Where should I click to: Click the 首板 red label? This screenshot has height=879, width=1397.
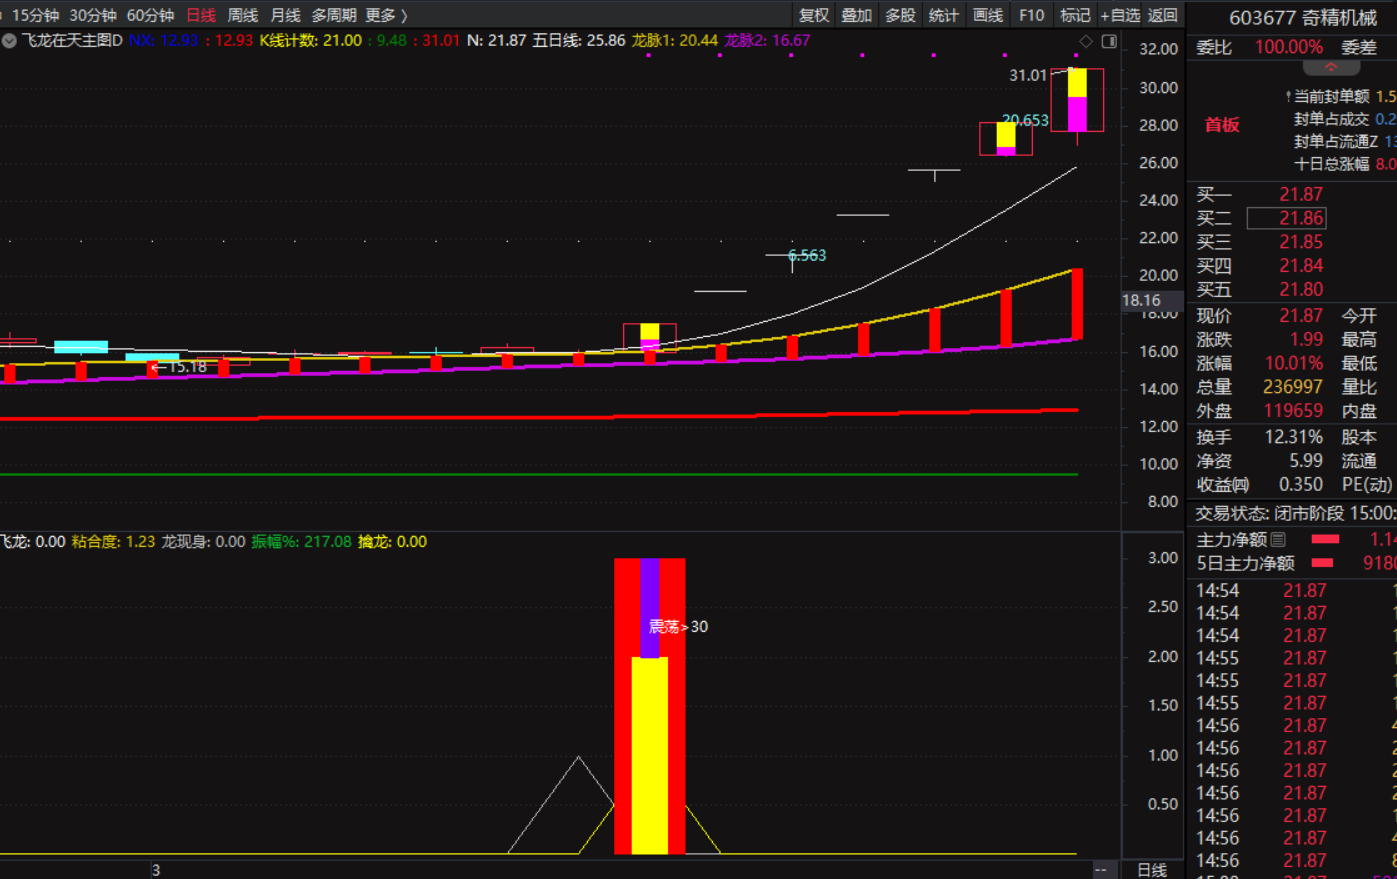point(1222,125)
